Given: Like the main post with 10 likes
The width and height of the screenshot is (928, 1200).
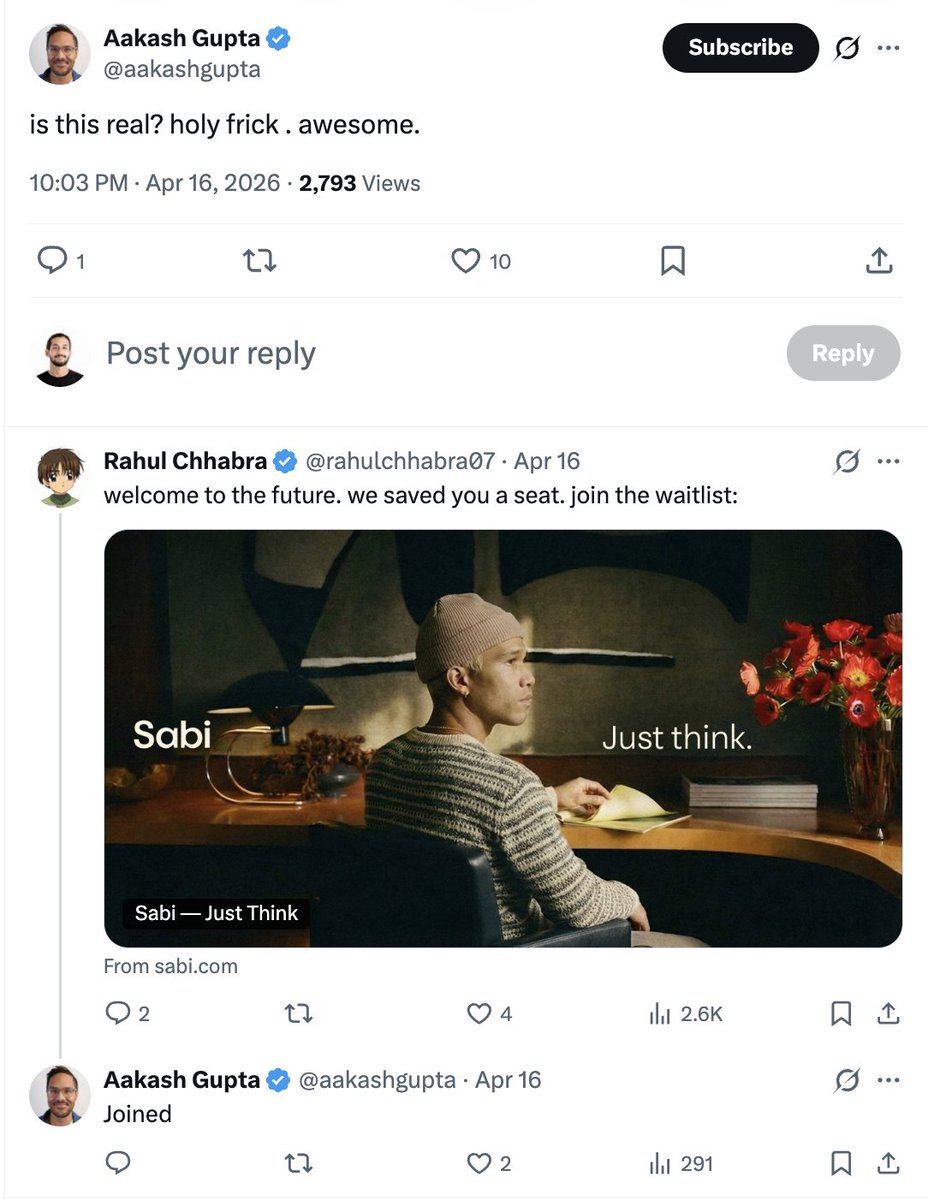Looking at the screenshot, I should click(x=466, y=261).
